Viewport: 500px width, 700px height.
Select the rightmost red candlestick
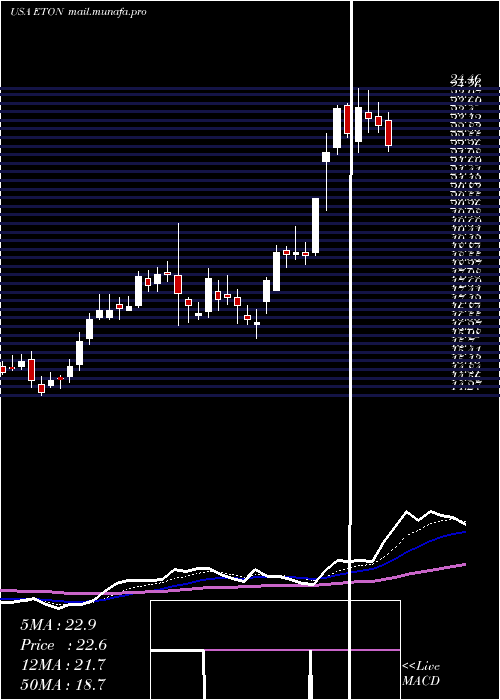[389, 132]
